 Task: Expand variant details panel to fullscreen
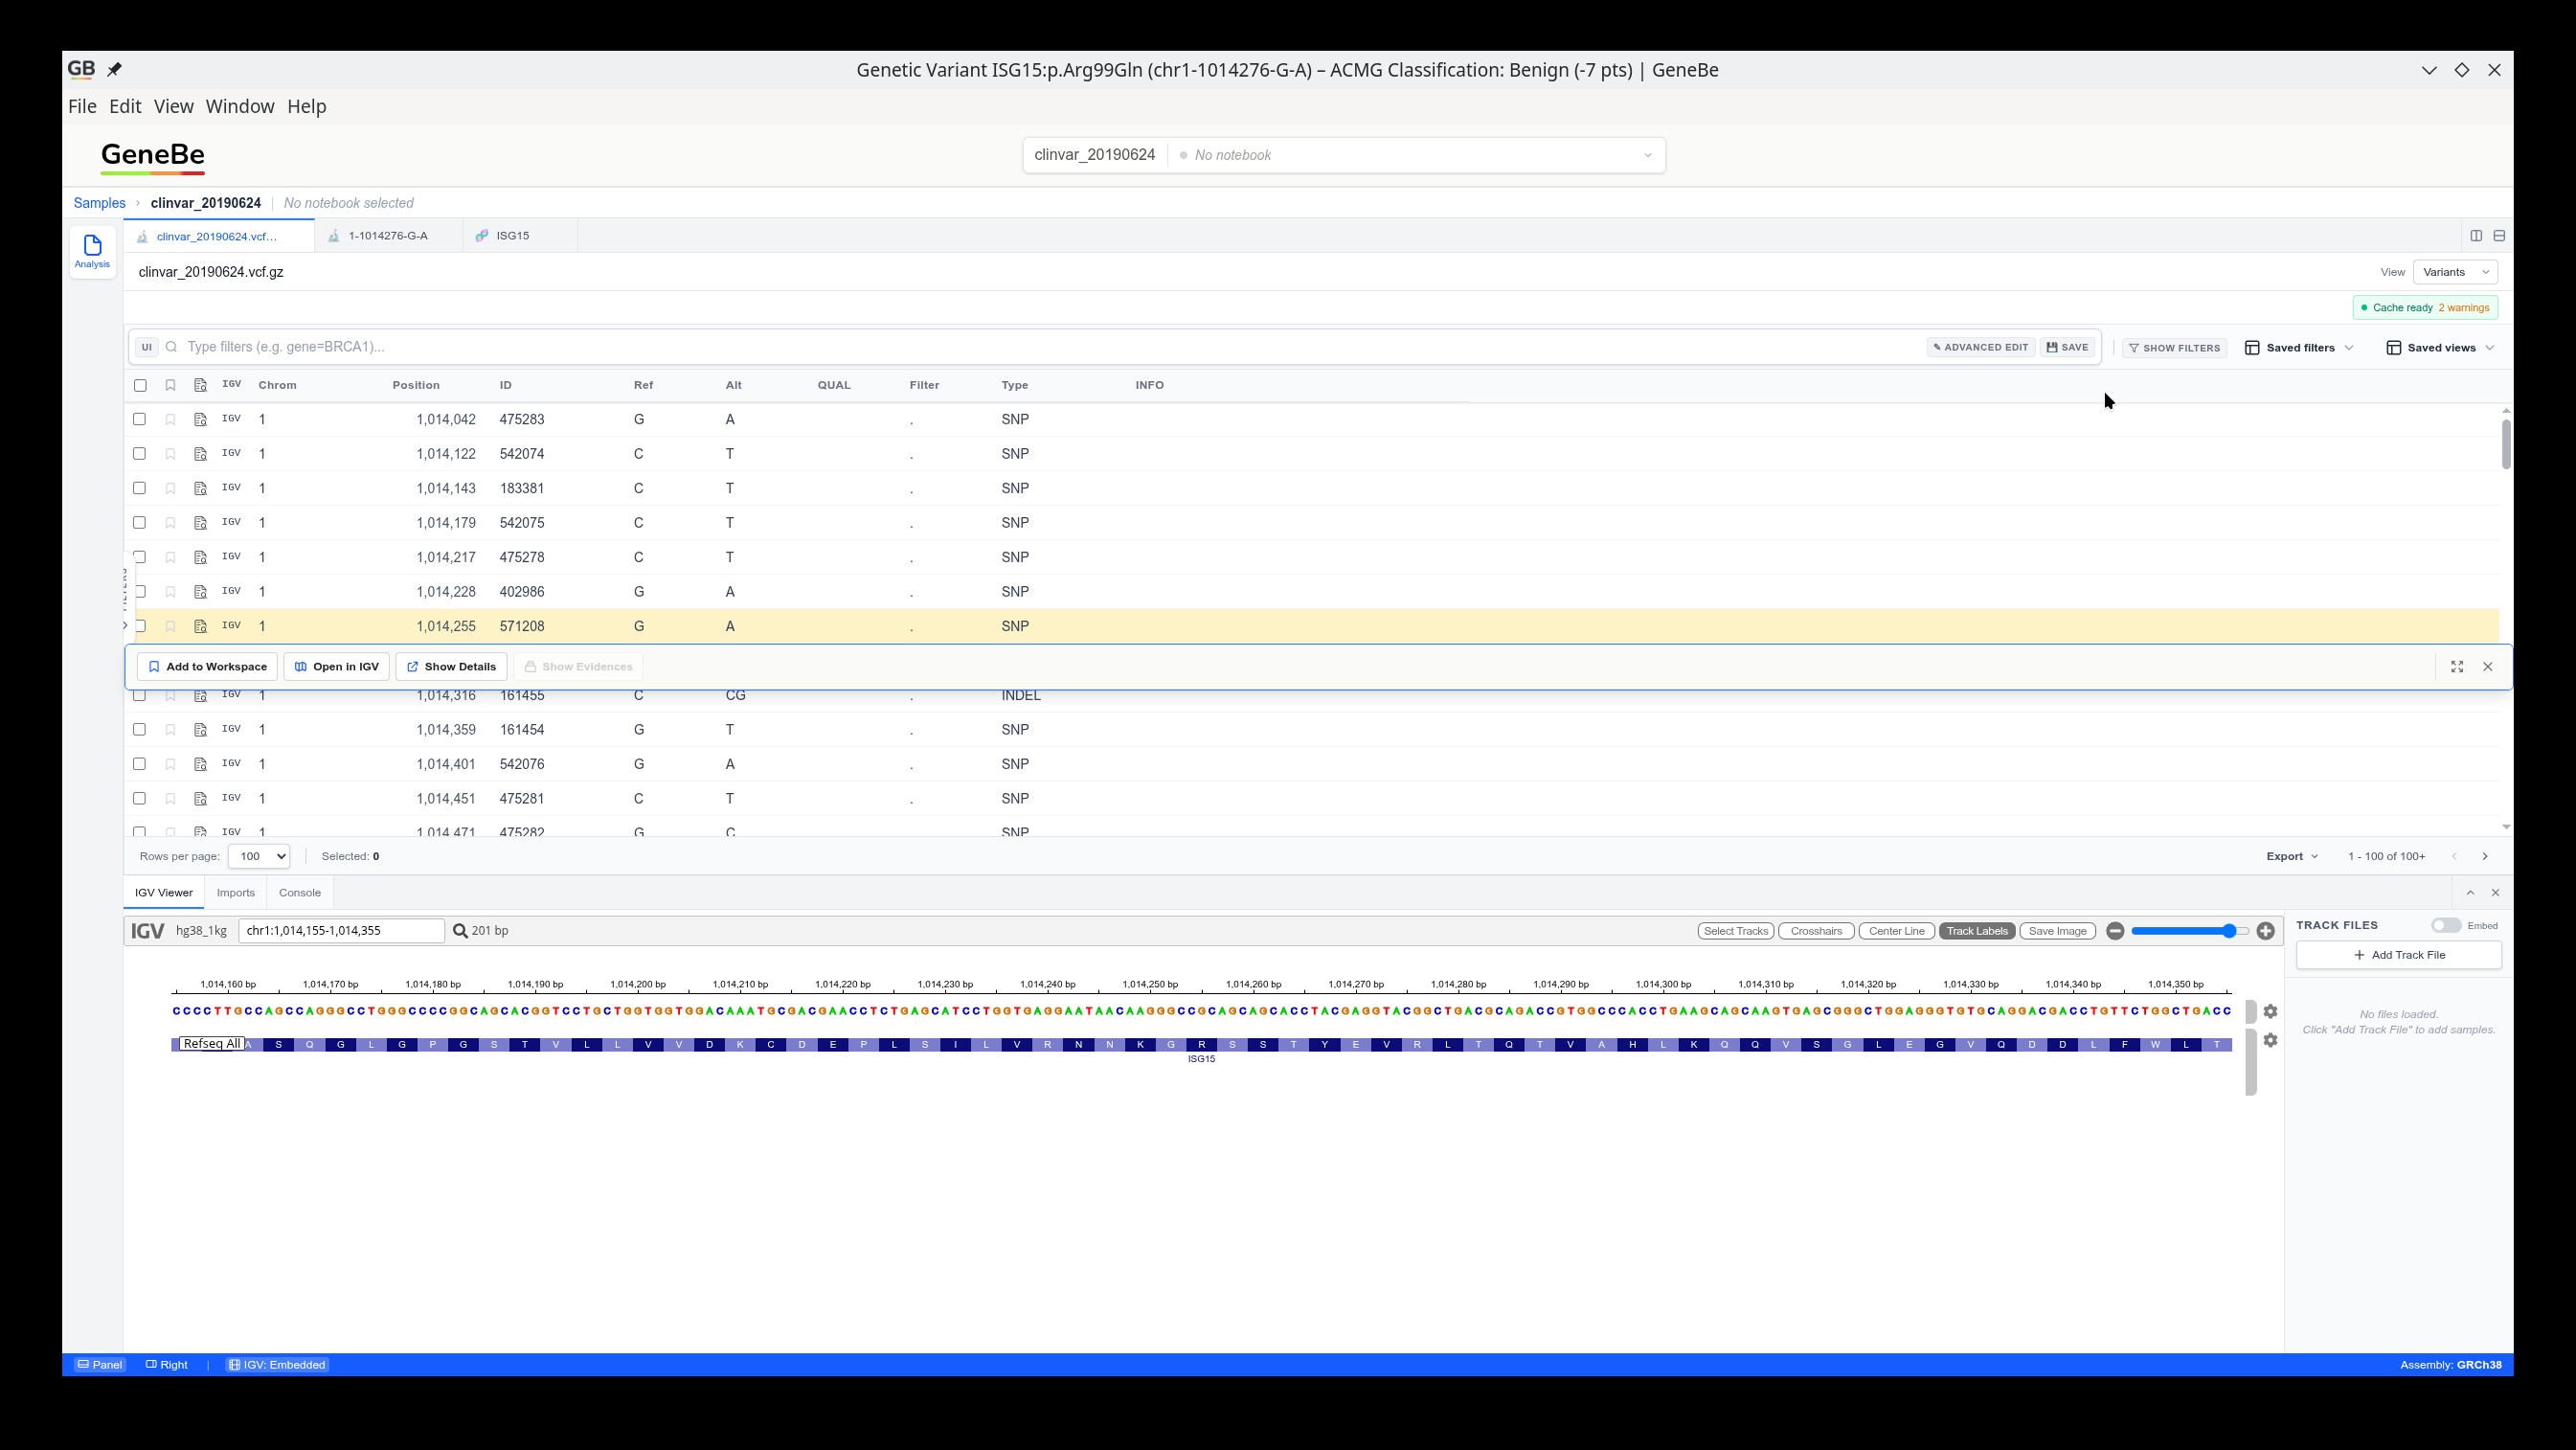click(x=2457, y=667)
